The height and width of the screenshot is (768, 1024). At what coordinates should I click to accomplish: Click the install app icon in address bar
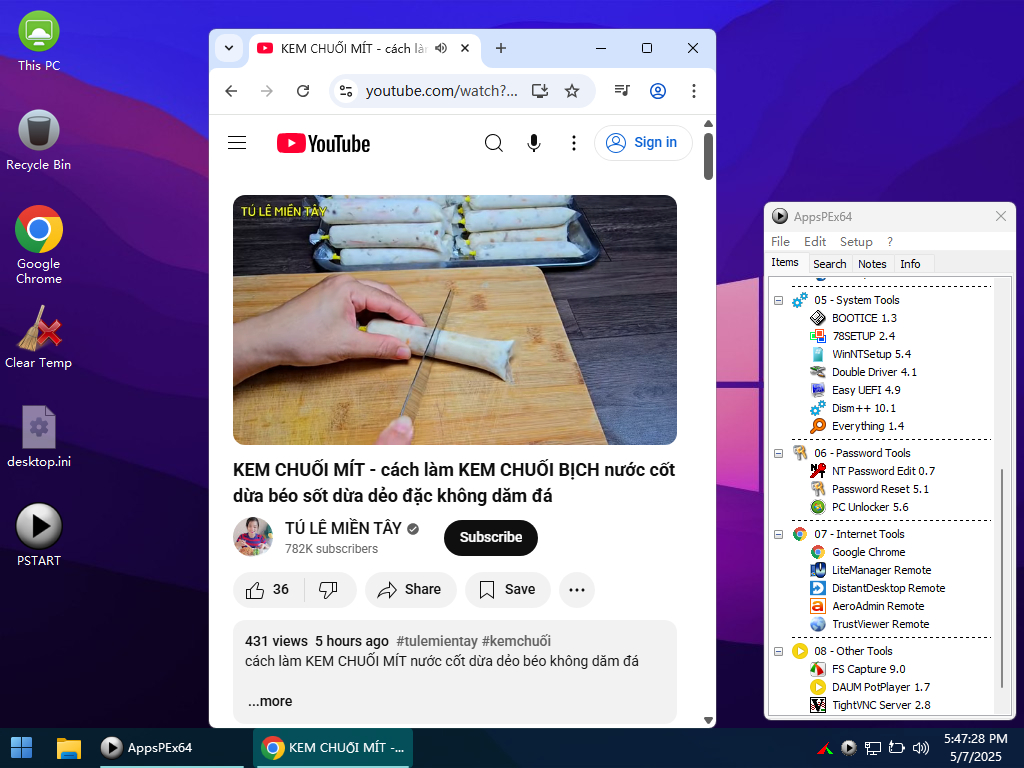click(539, 91)
